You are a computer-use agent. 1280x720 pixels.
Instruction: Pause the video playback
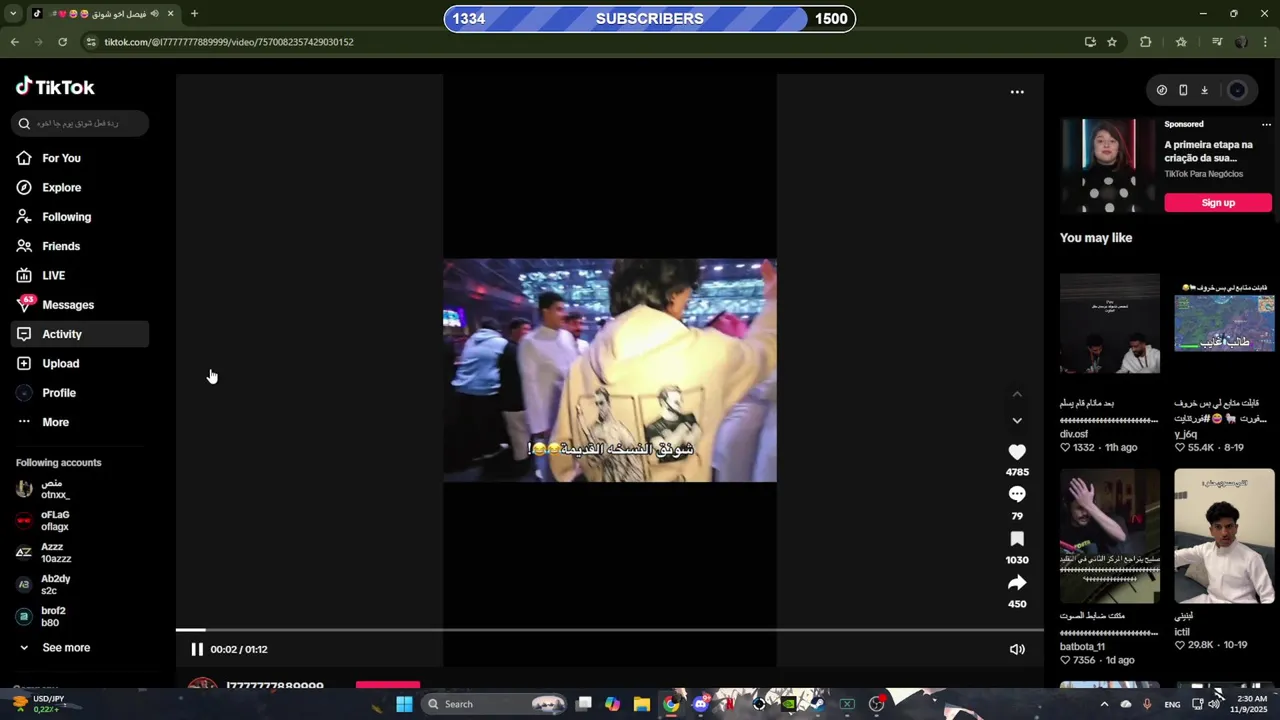coord(197,649)
